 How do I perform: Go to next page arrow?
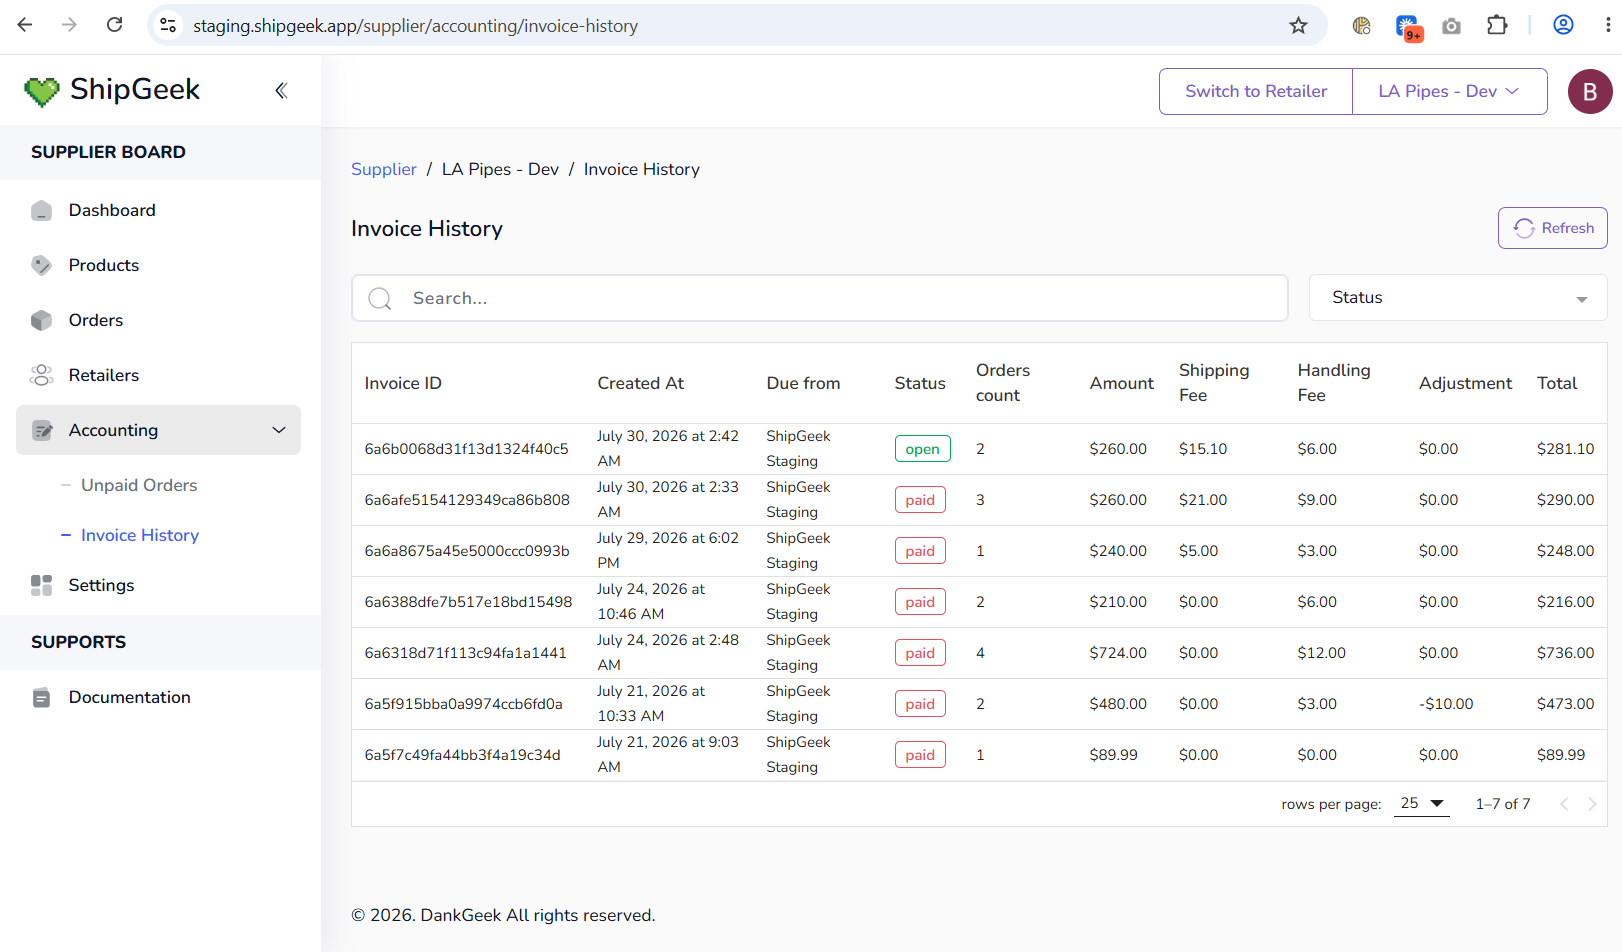(1592, 804)
